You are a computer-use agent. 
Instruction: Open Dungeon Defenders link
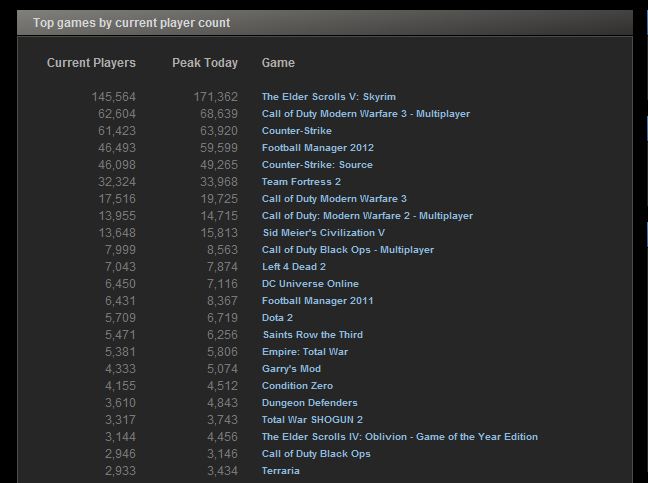tap(310, 402)
